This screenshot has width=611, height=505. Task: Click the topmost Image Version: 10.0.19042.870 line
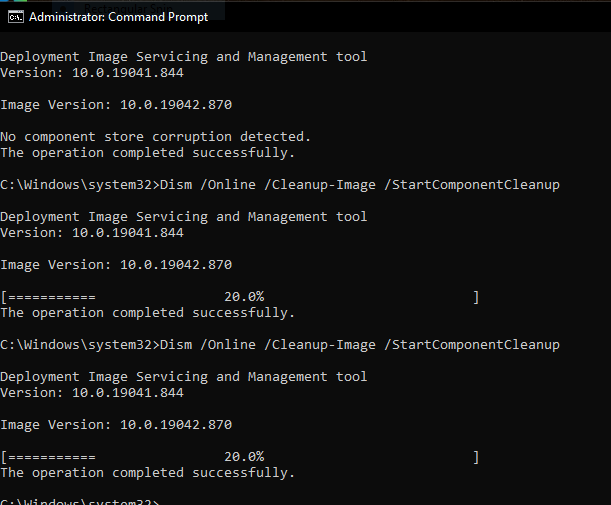pyautogui.click(x=116, y=105)
